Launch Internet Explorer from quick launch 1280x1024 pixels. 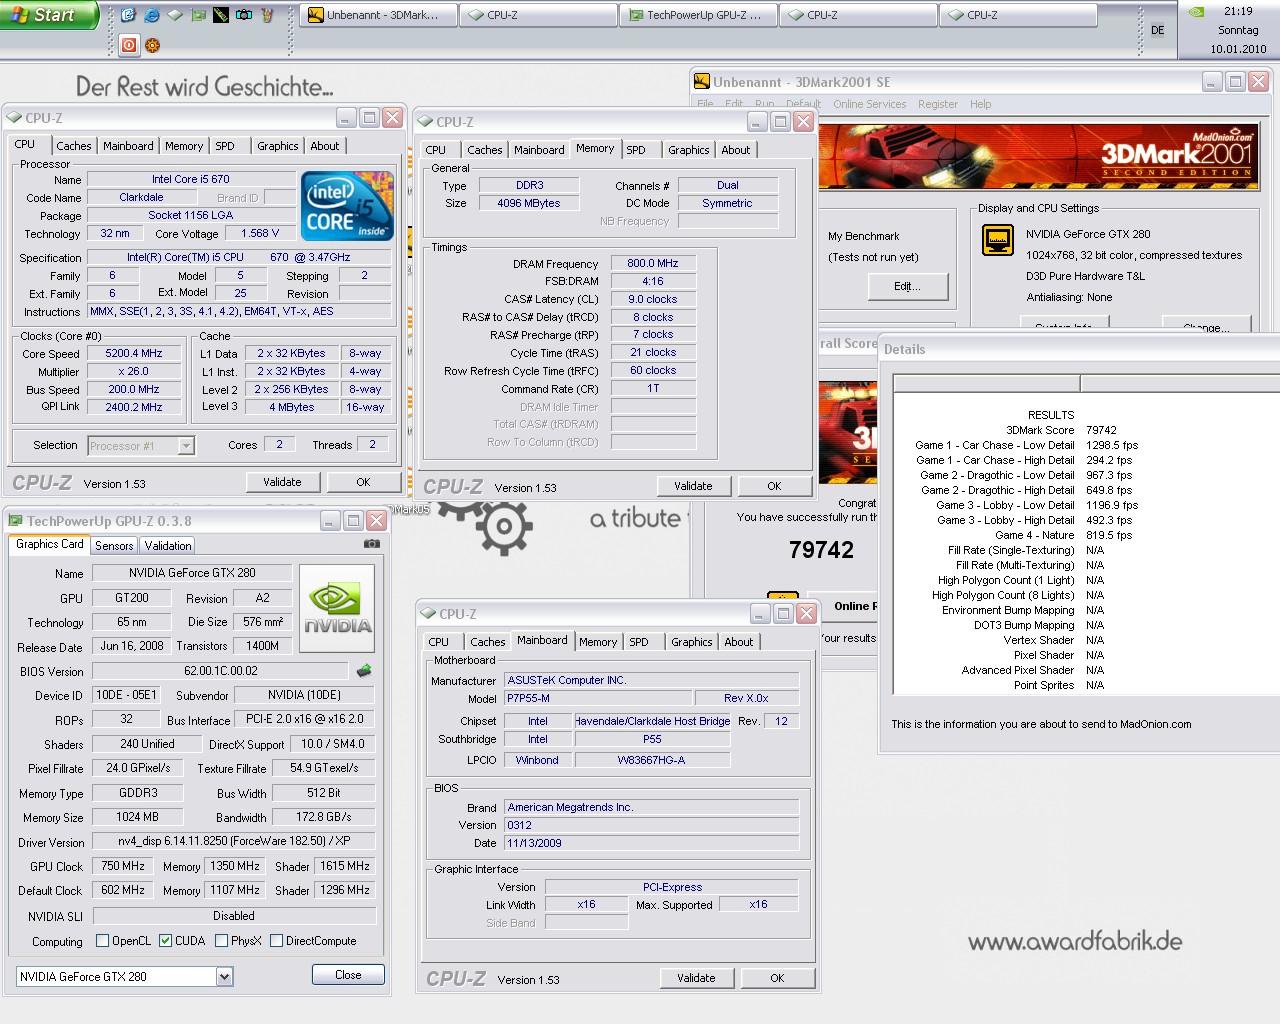(152, 15)
